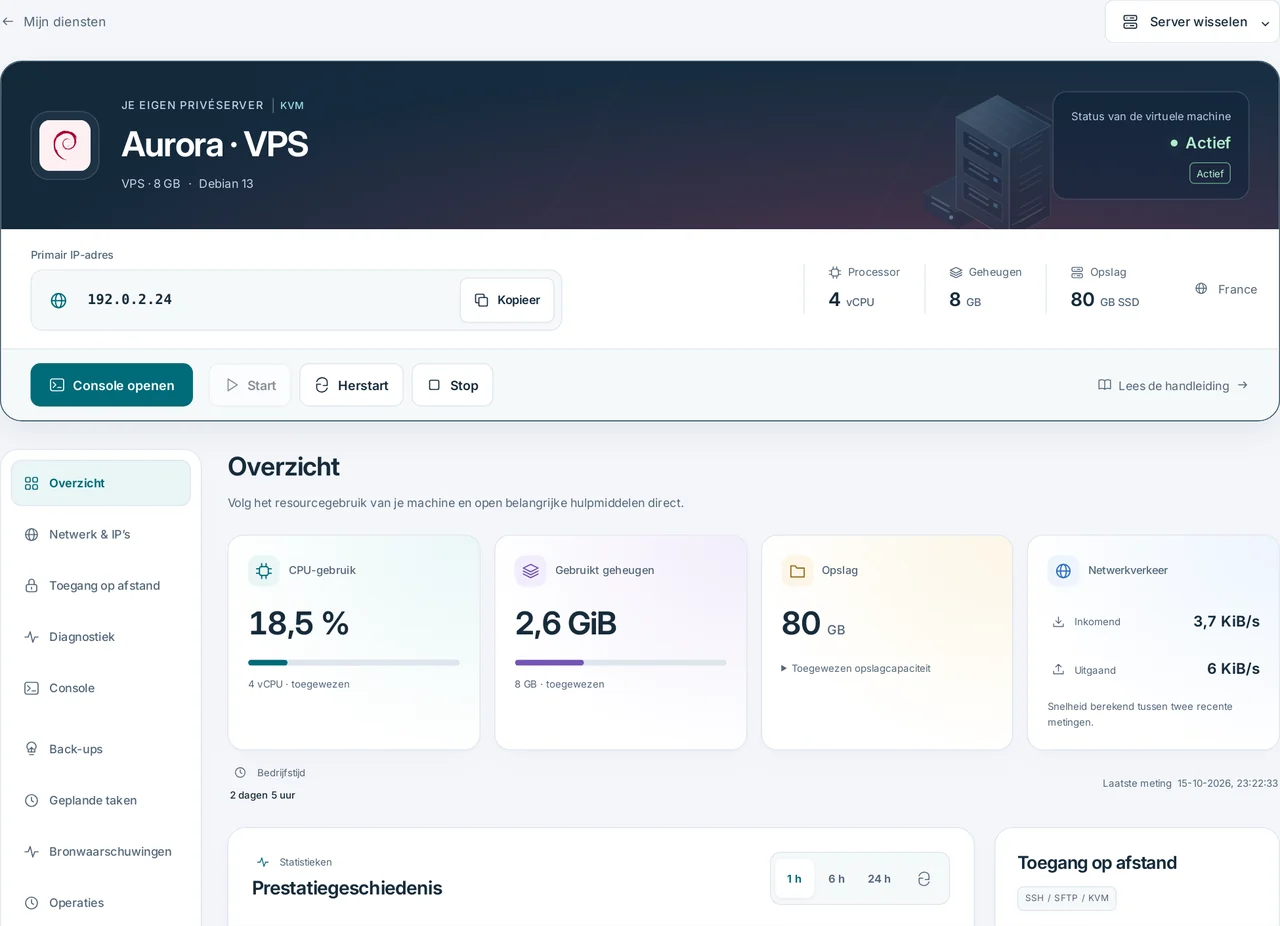Switch the chart to 24 h

tap(879, 879)
